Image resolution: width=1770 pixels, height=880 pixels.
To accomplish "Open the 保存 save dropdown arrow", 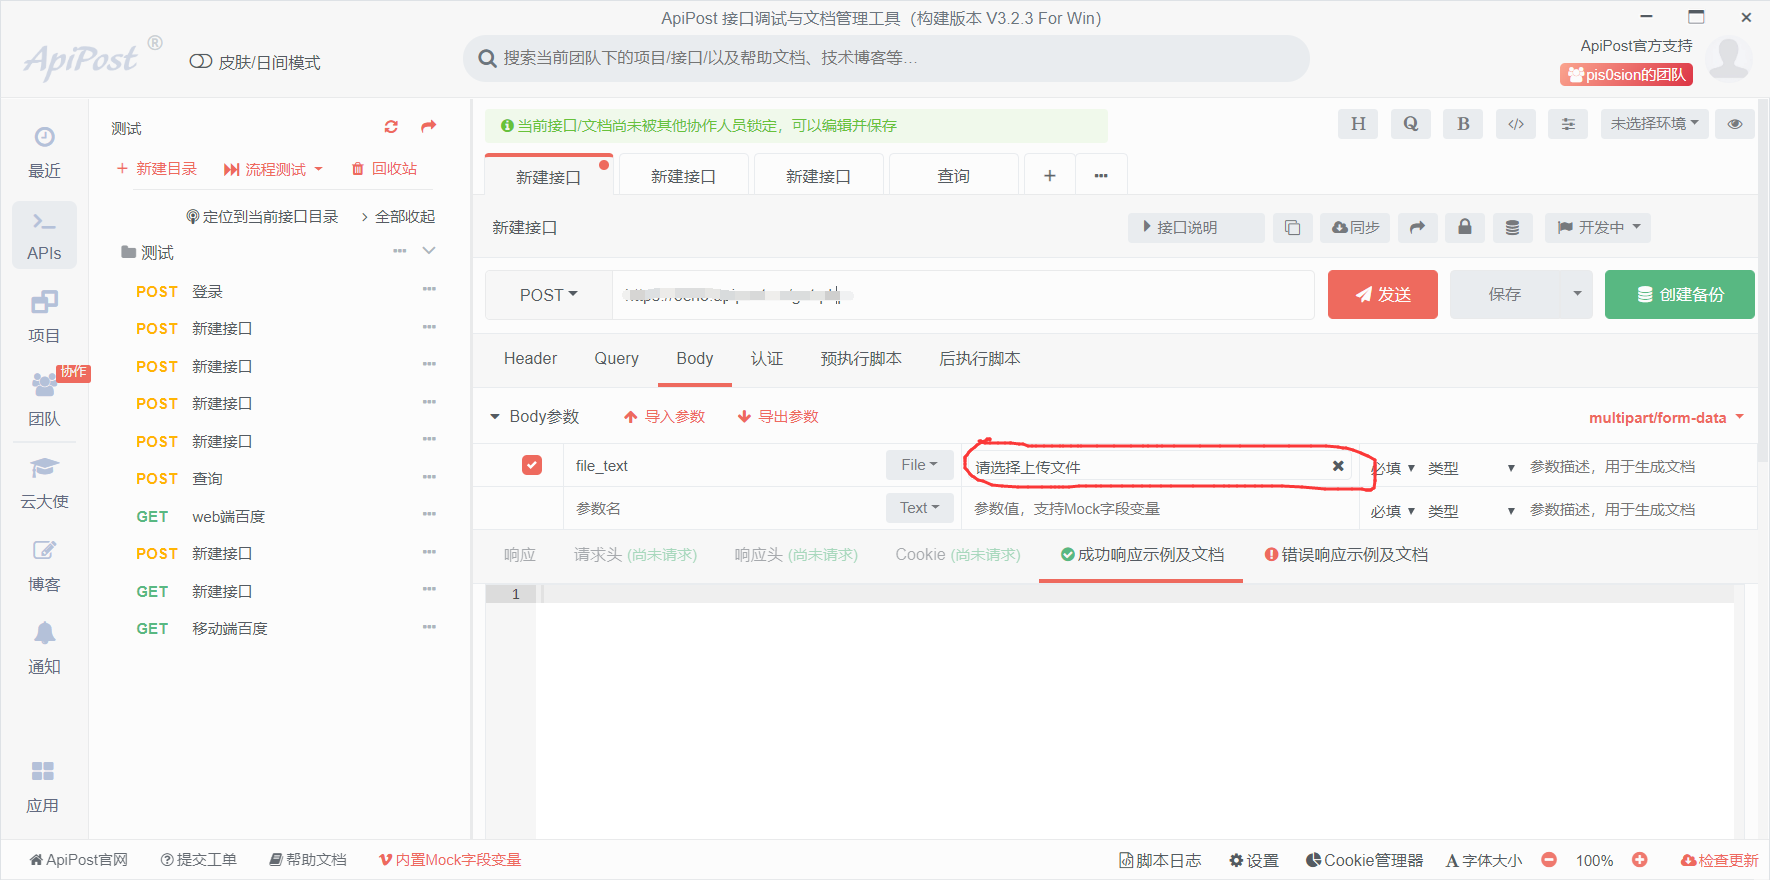I will (1577, 294).
